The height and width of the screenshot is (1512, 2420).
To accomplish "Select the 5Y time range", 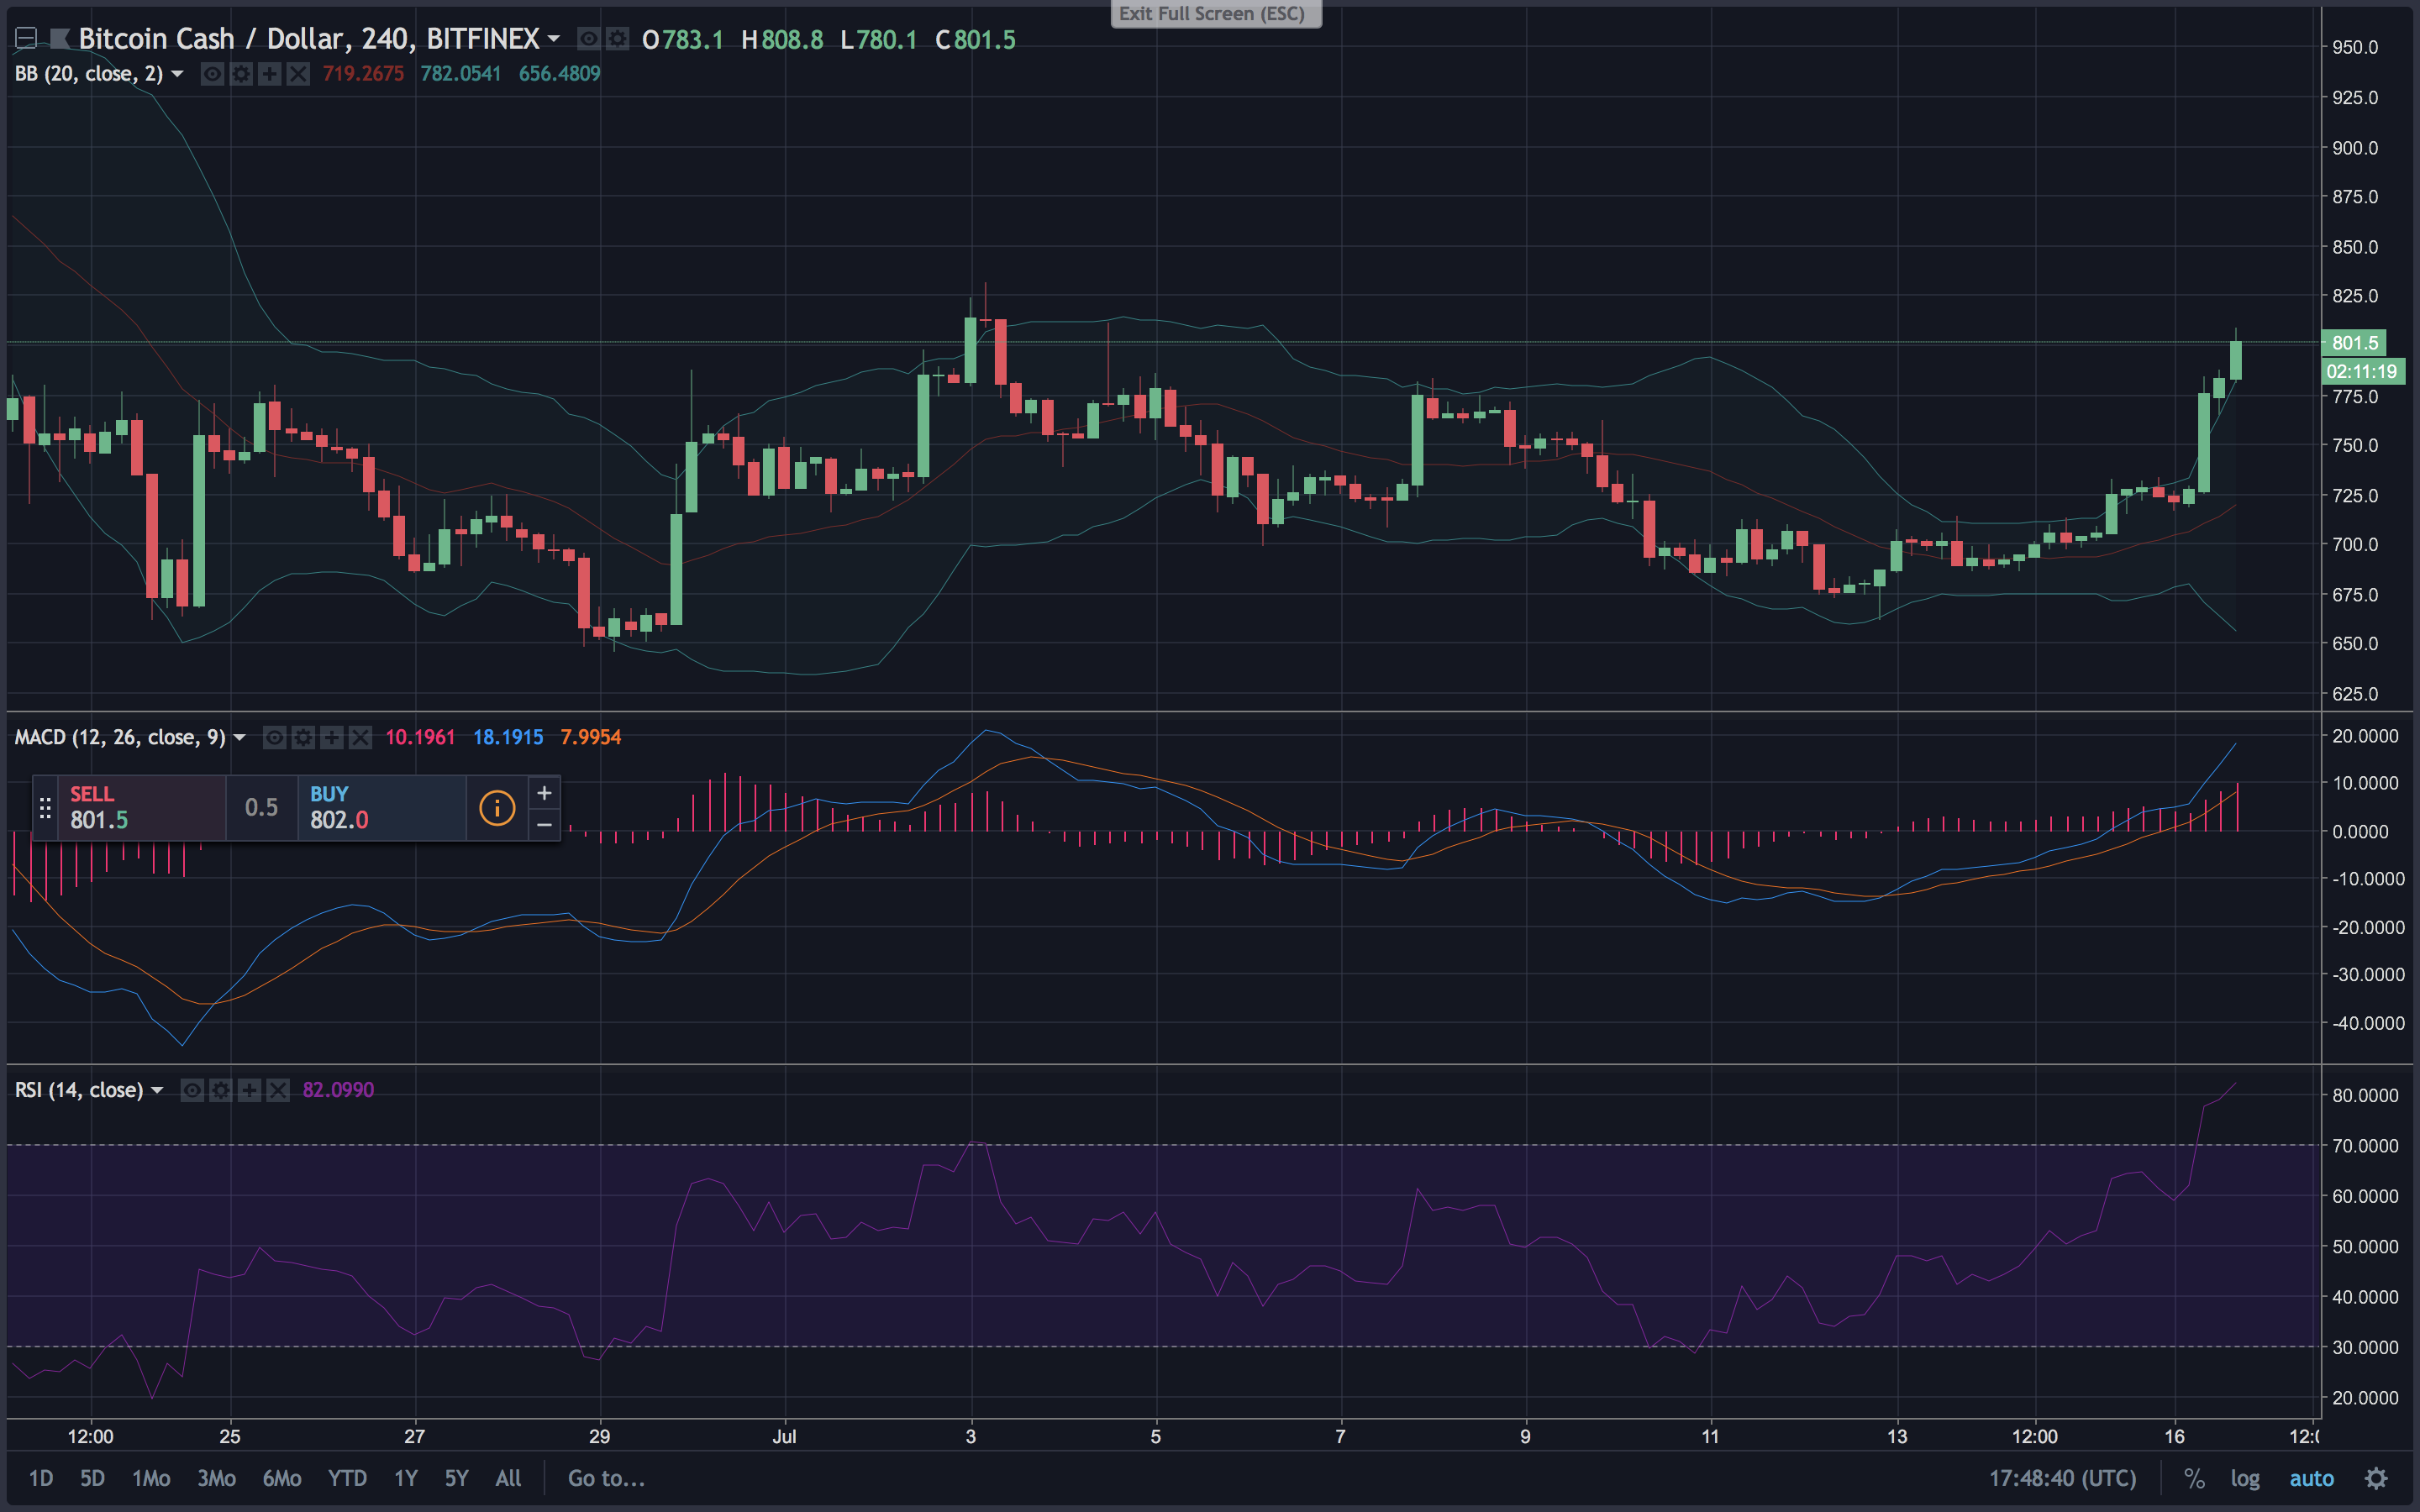I will pyautogui.click(x=456, y=1478).
